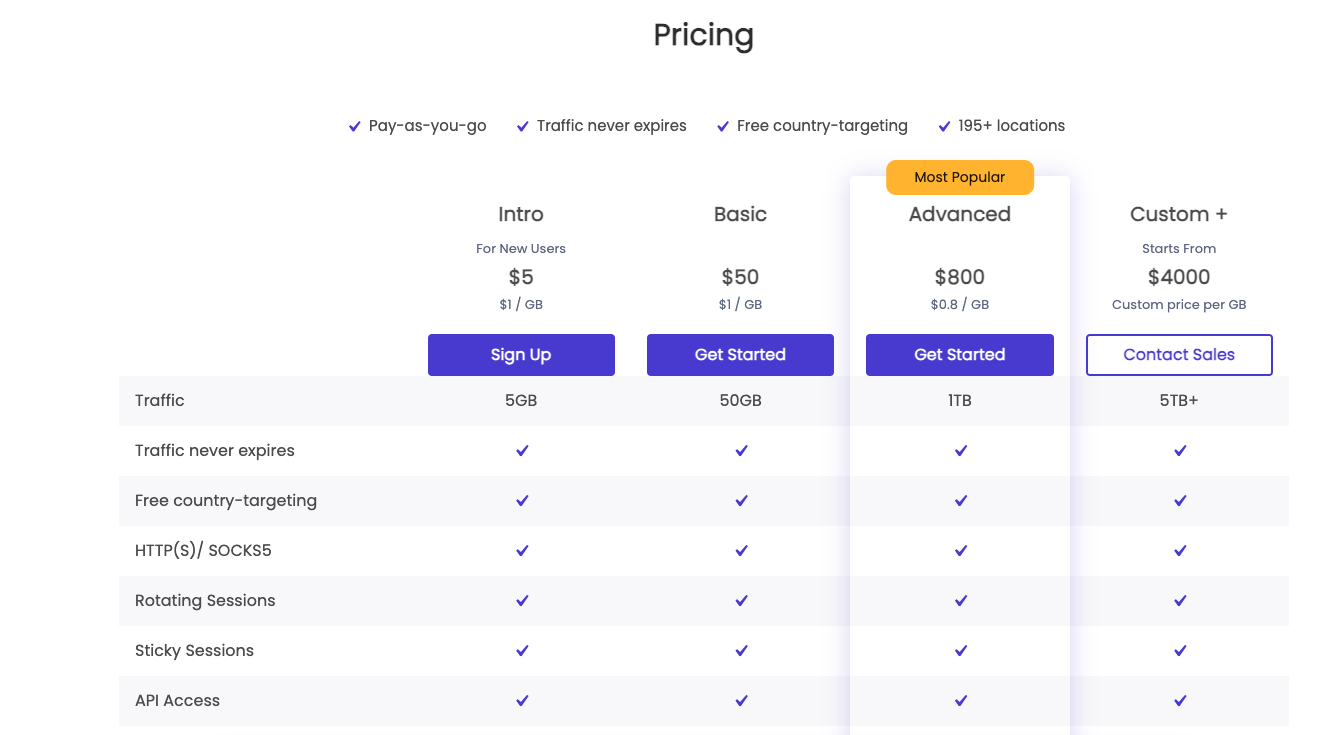Click the 5TB+ traffic value

pyautogui.click(x=1179, y=401)
